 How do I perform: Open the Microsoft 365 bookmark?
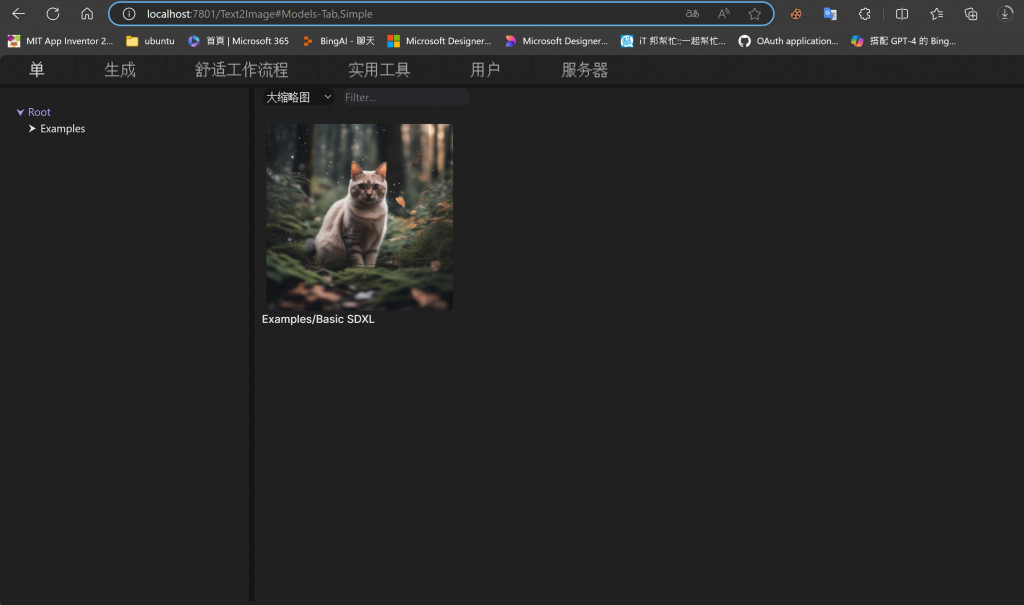[238, 41]
